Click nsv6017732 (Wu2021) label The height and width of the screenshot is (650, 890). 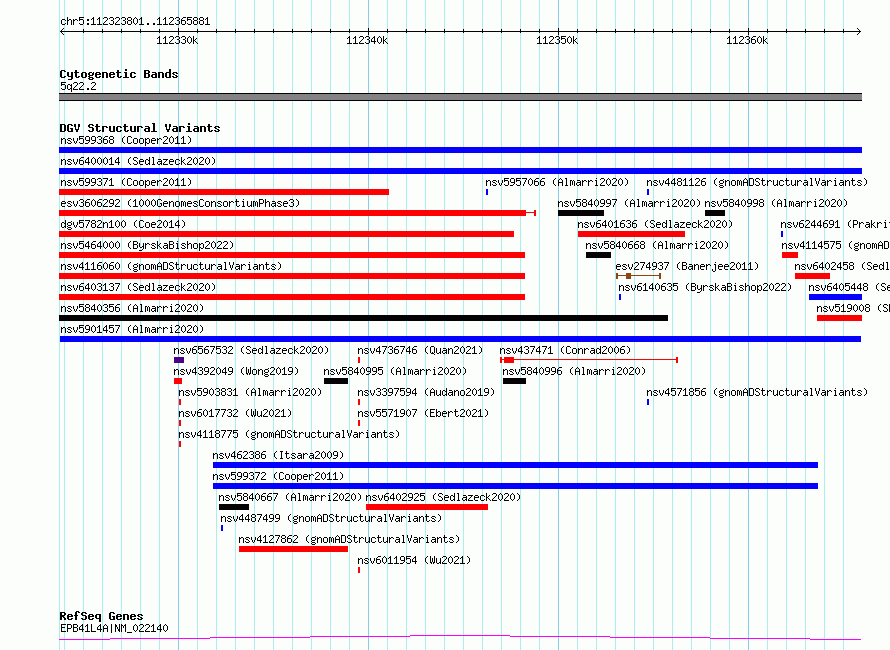pos(235,413)
